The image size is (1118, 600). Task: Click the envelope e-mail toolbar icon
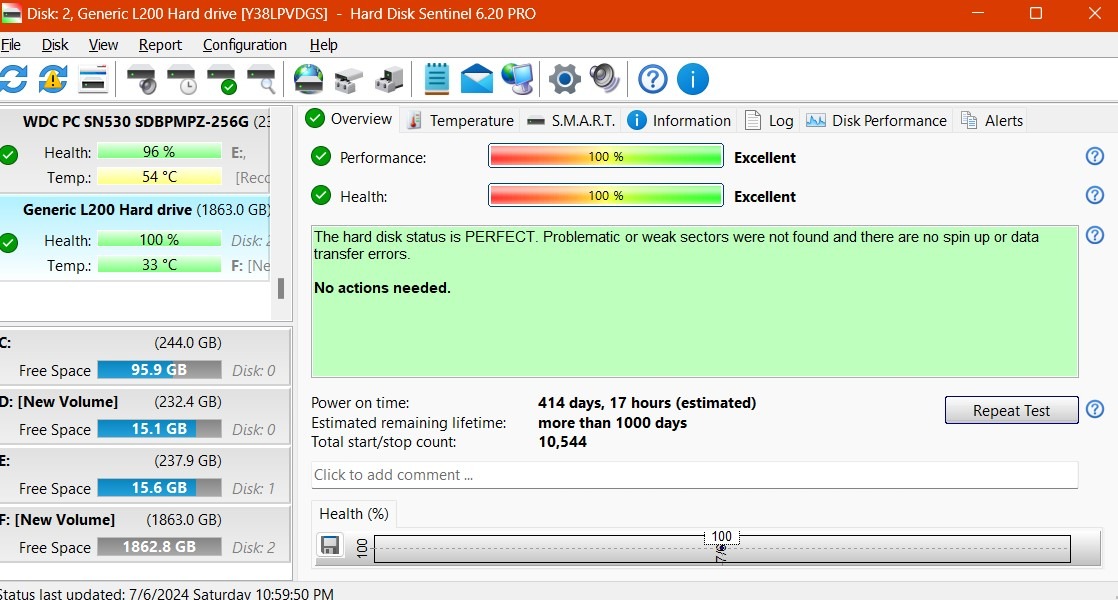pyautogui.click(x=477, y=79)
